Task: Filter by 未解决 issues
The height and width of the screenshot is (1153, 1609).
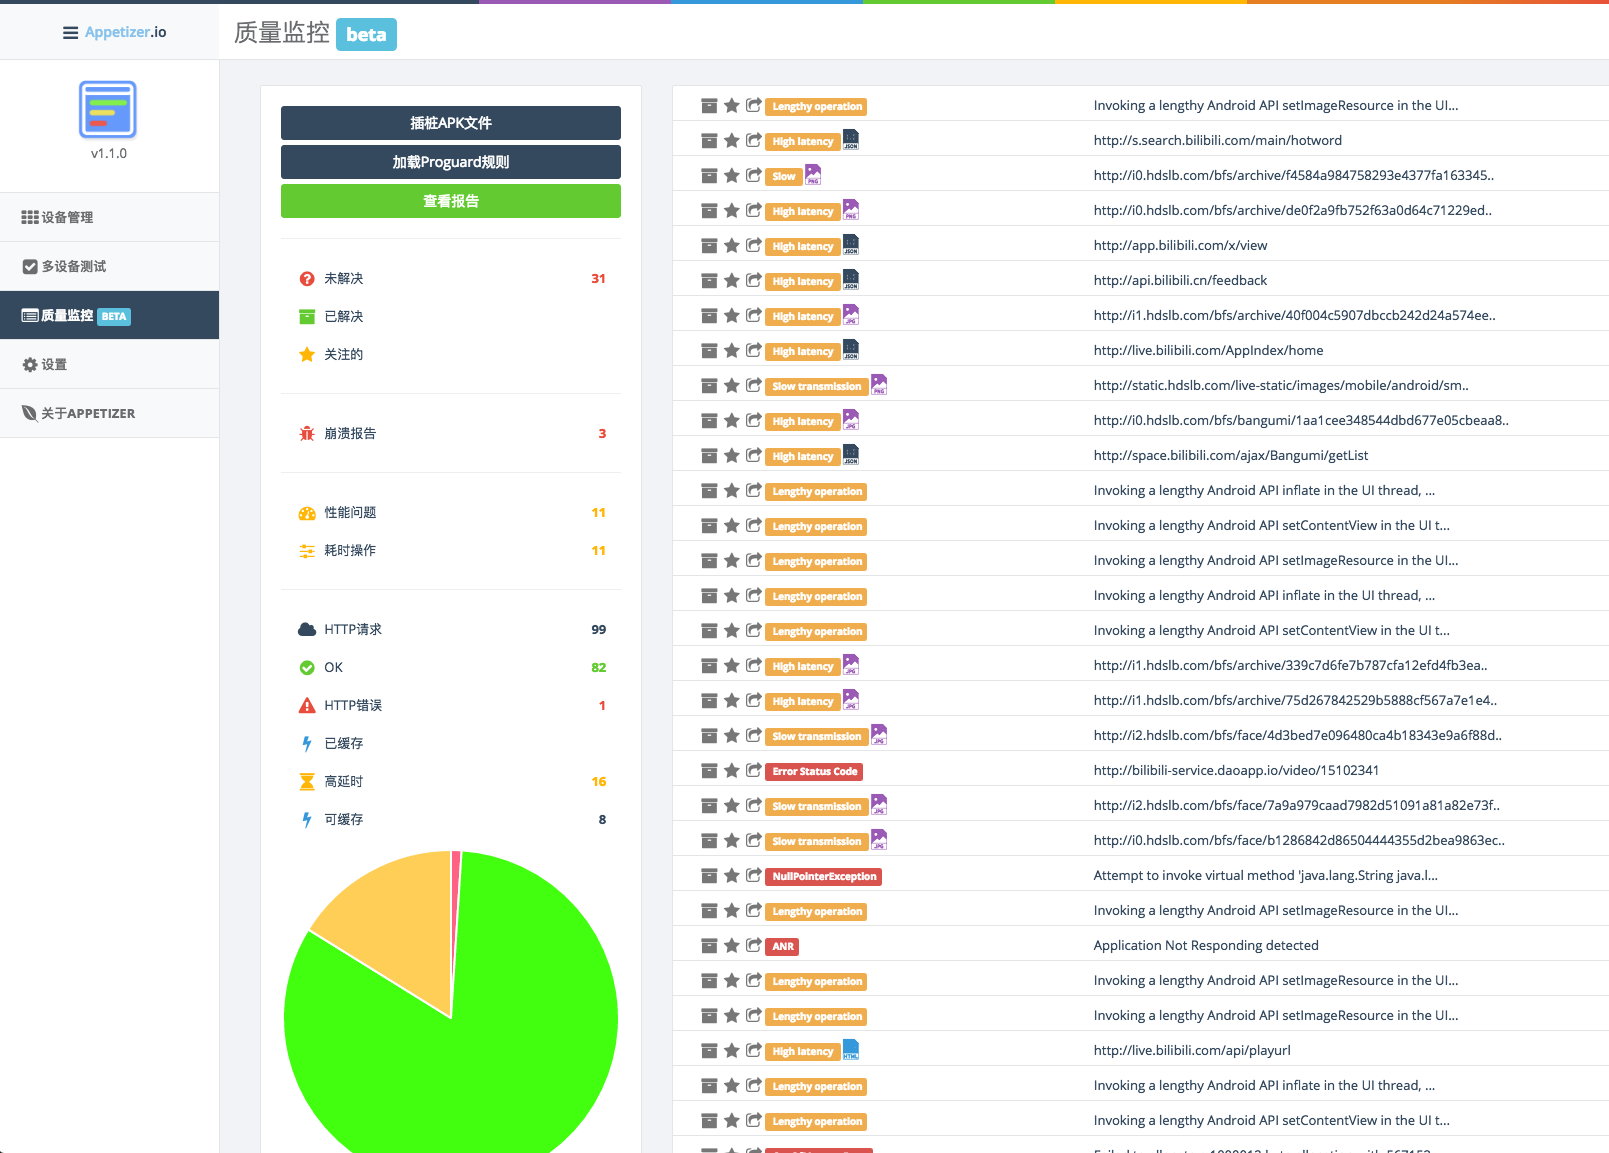Action: [451, 278]
